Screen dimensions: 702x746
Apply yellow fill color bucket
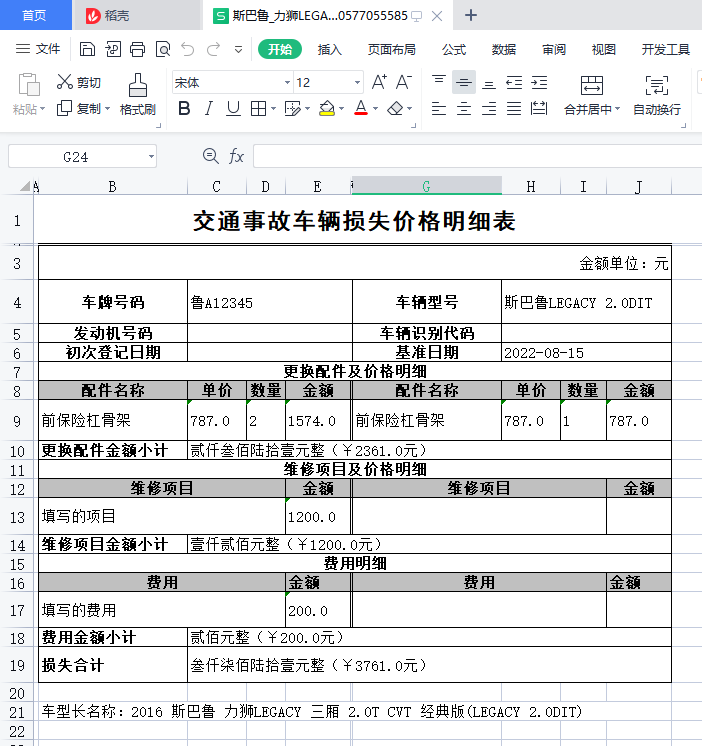tap(327, 108)
